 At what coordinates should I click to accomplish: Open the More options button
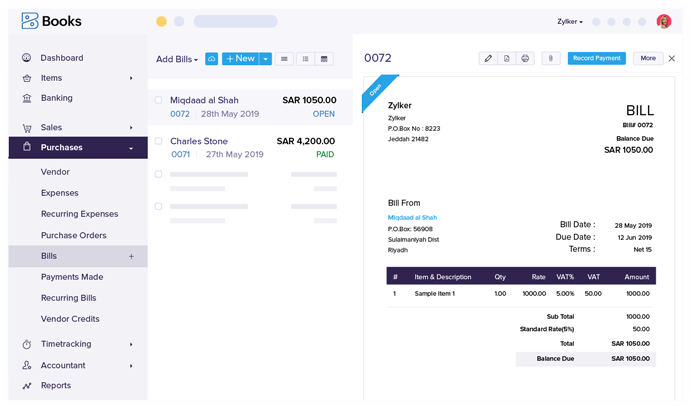[648, 58]
